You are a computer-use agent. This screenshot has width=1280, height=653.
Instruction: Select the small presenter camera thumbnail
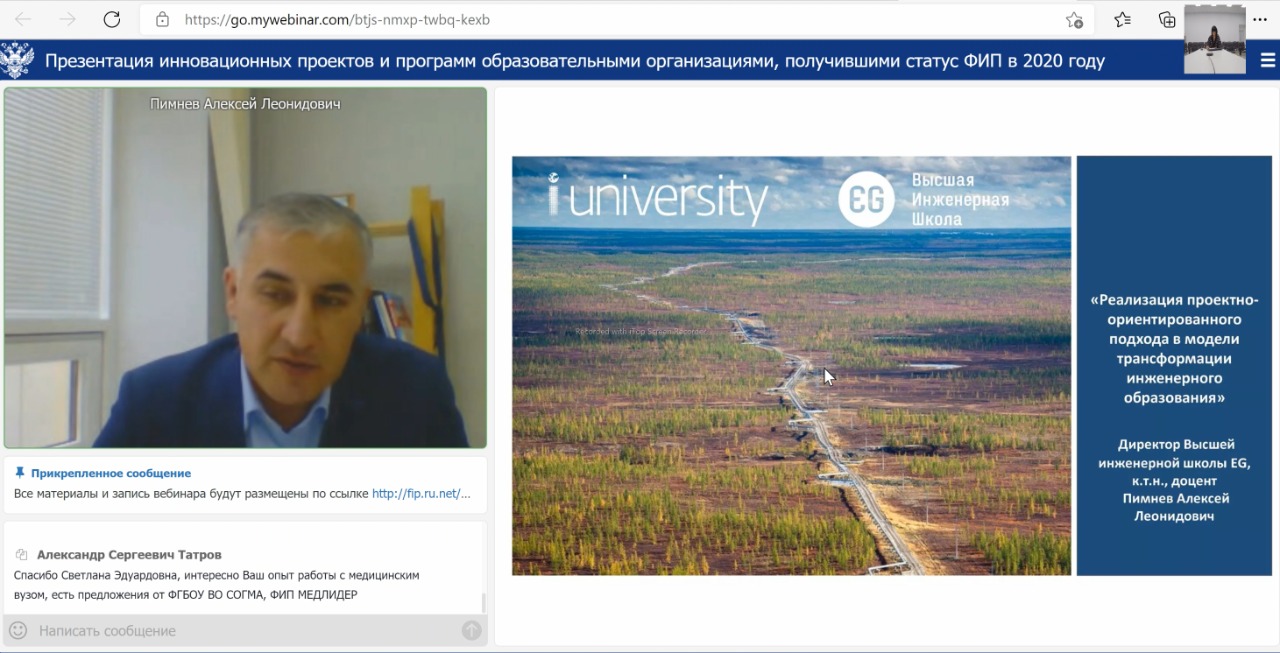click(x=1214, y=42)
